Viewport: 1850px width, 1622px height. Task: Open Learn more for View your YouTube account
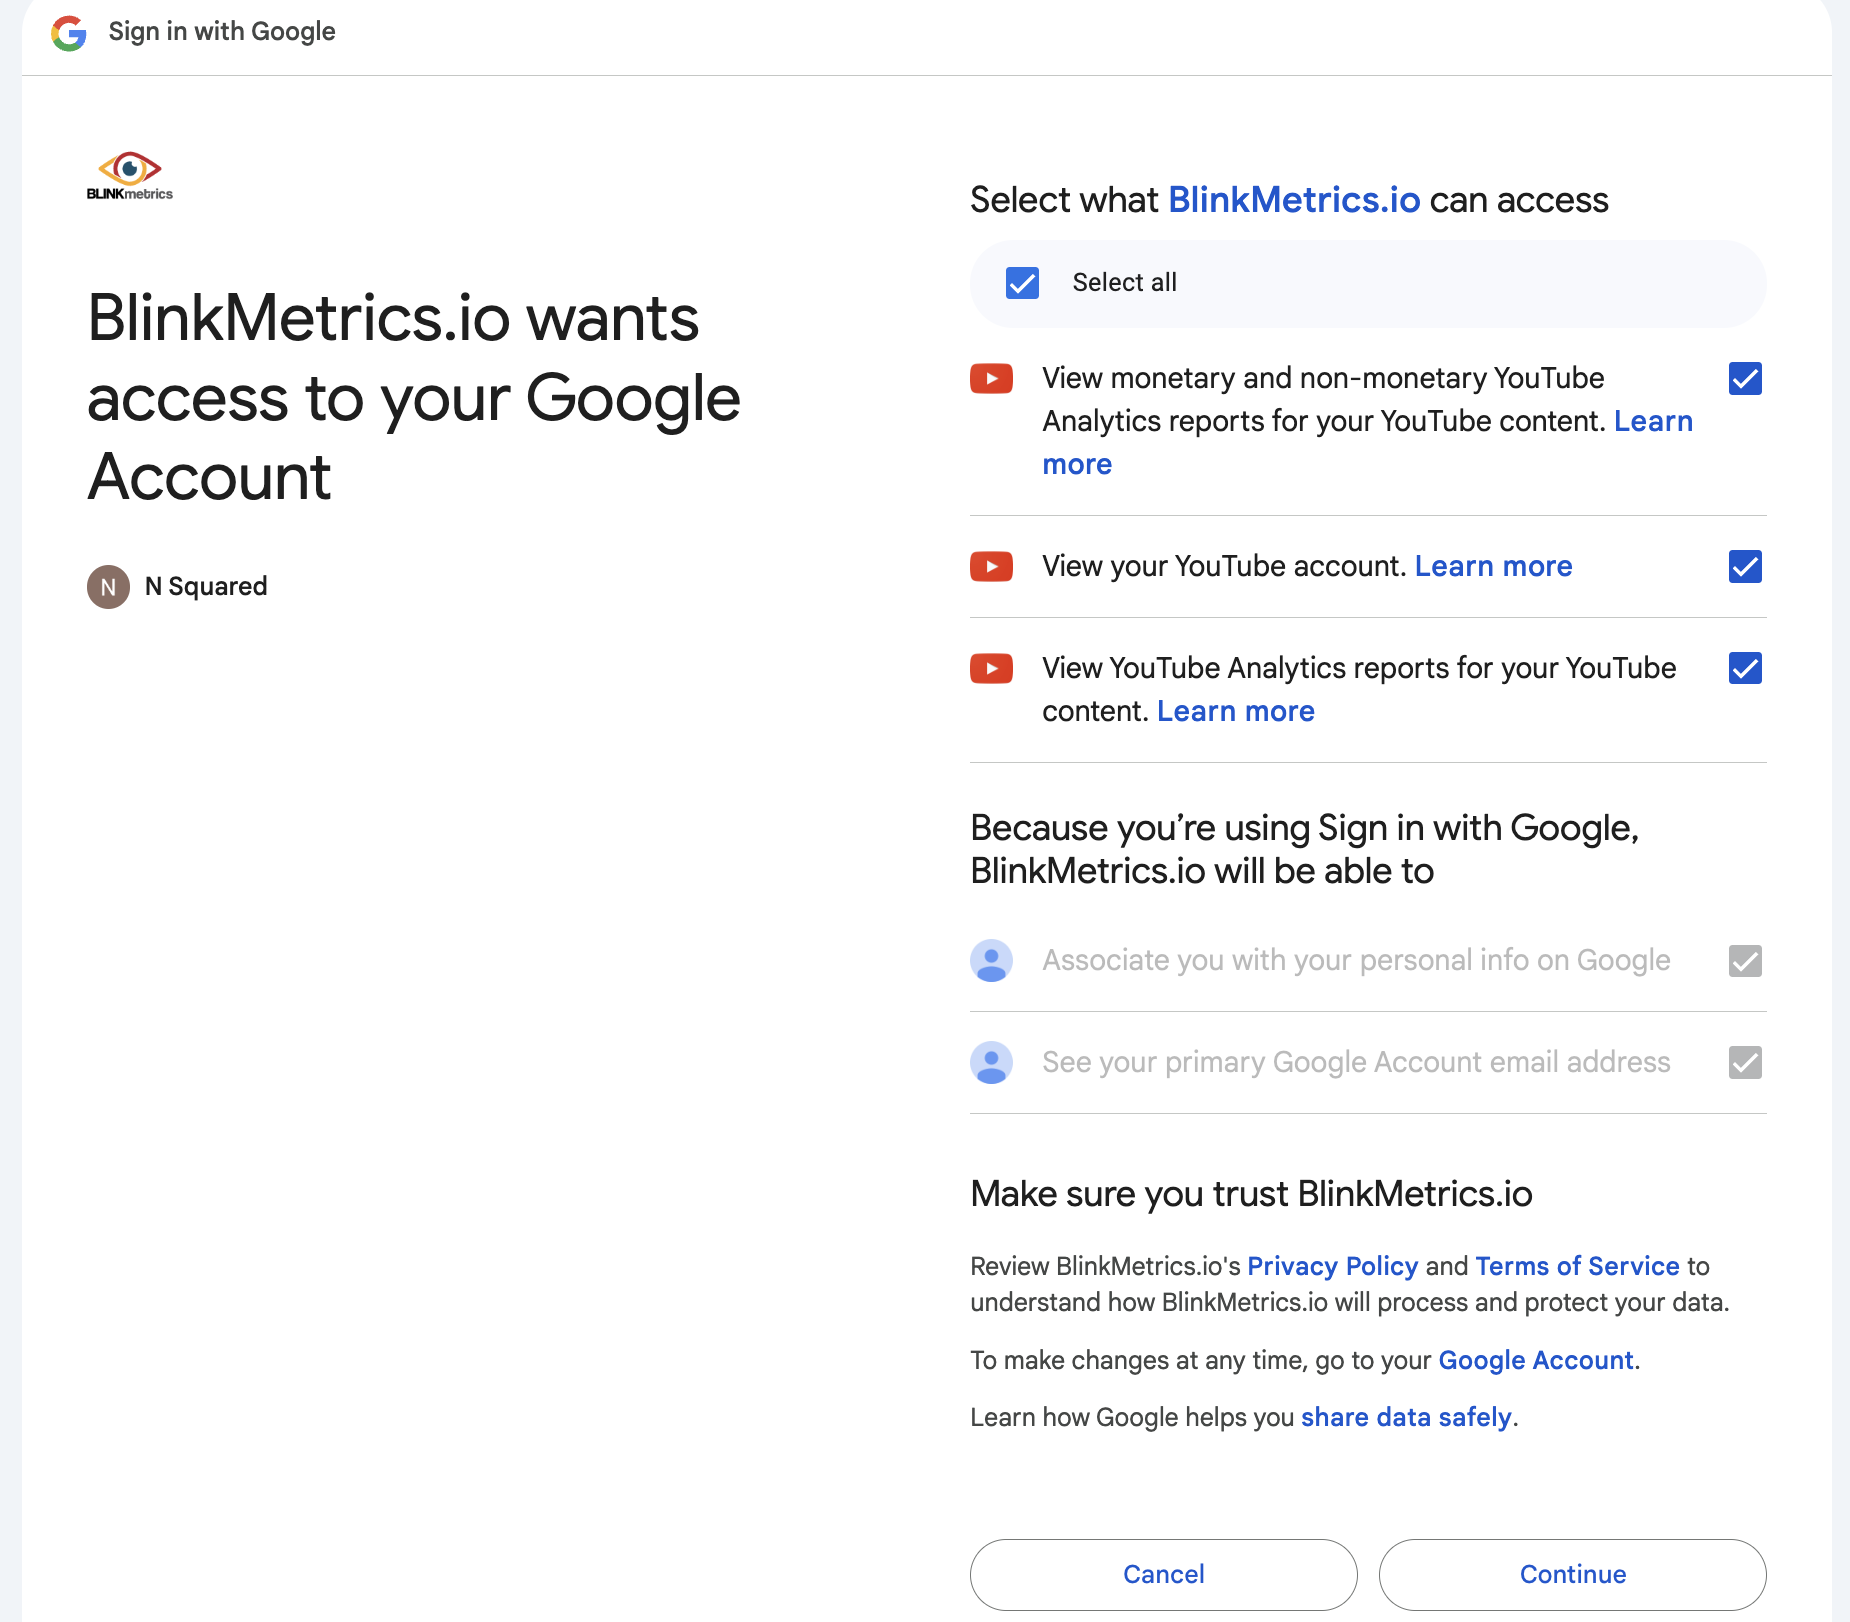coord(1493,566)
